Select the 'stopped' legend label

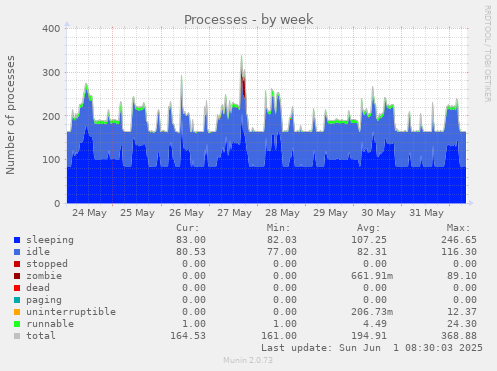tap(47, 264)
